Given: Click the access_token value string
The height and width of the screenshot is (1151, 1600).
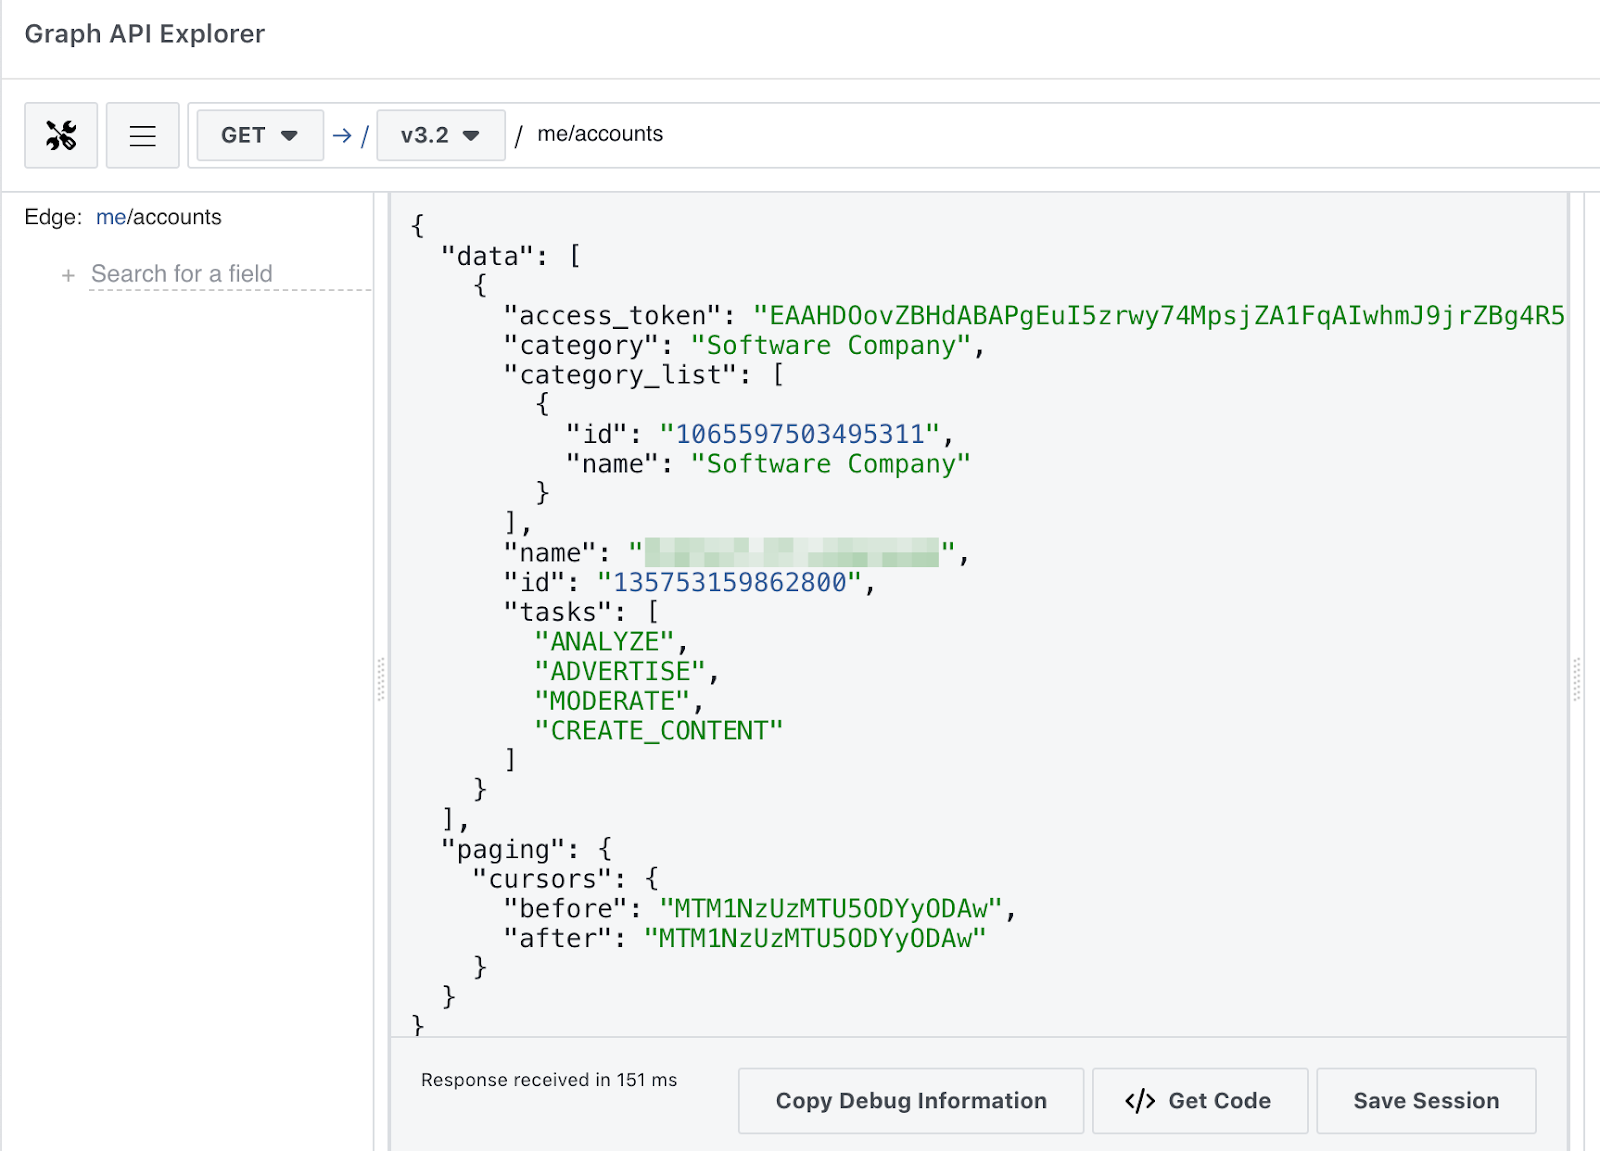Looking at the screenshot, I should [x=1160, y=316].
